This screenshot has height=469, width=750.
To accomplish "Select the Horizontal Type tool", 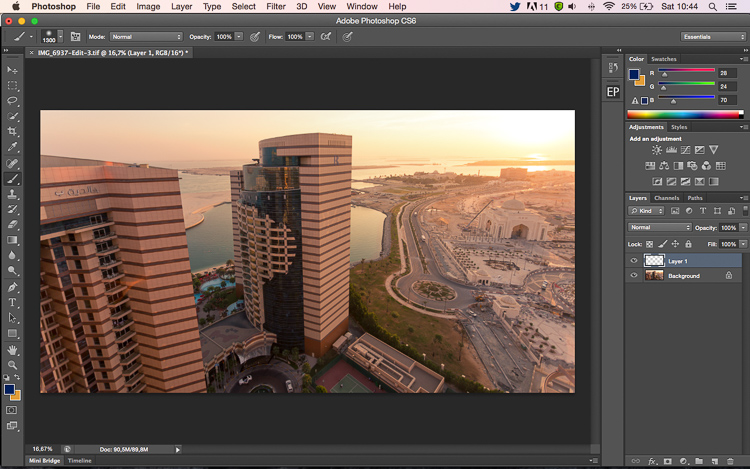I will pyautogui.click(x=12, y=302).
